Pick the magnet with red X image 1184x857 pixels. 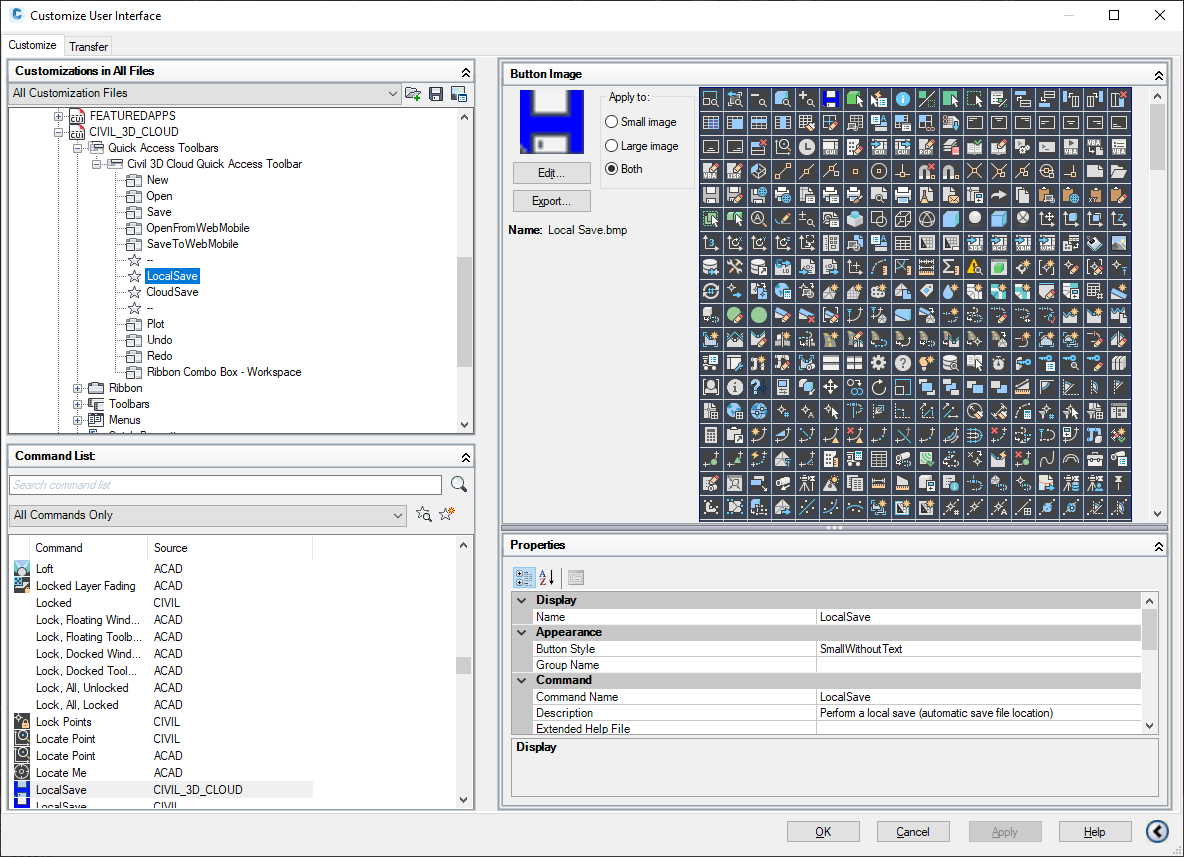(927, 171)
